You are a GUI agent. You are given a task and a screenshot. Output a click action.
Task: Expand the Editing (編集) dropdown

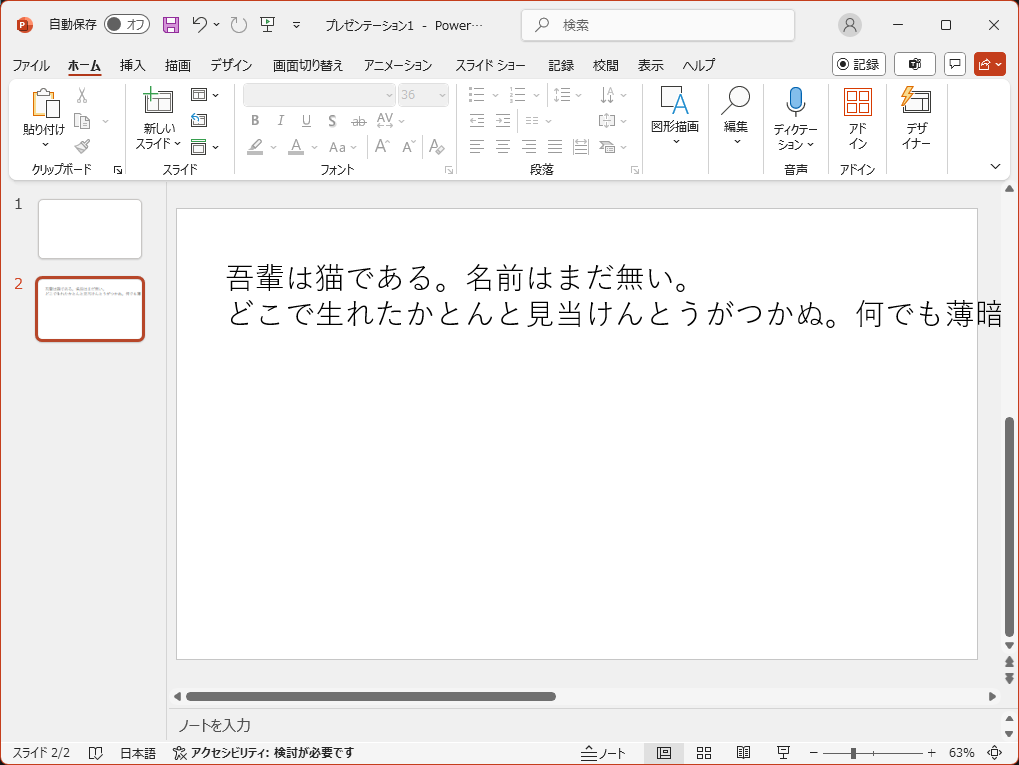click(736, 118)
